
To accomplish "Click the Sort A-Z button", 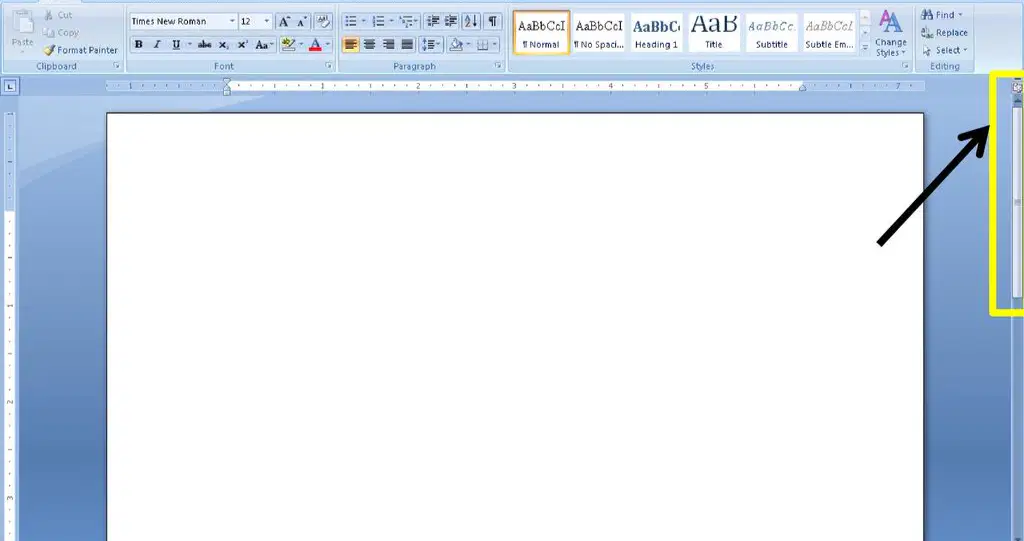I will [471, 22].
